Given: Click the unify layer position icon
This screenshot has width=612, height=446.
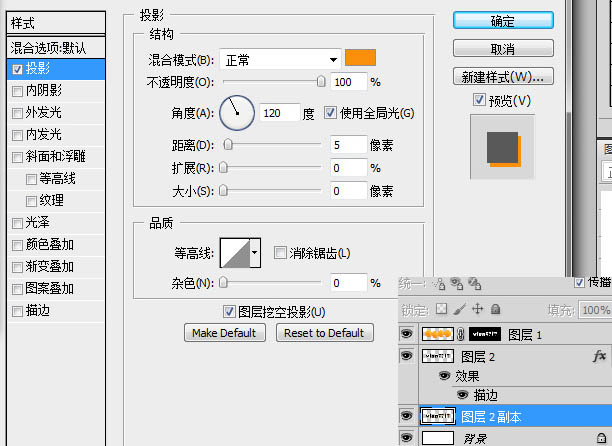Looking at the screenshot, I should click(x=439, y=284).
